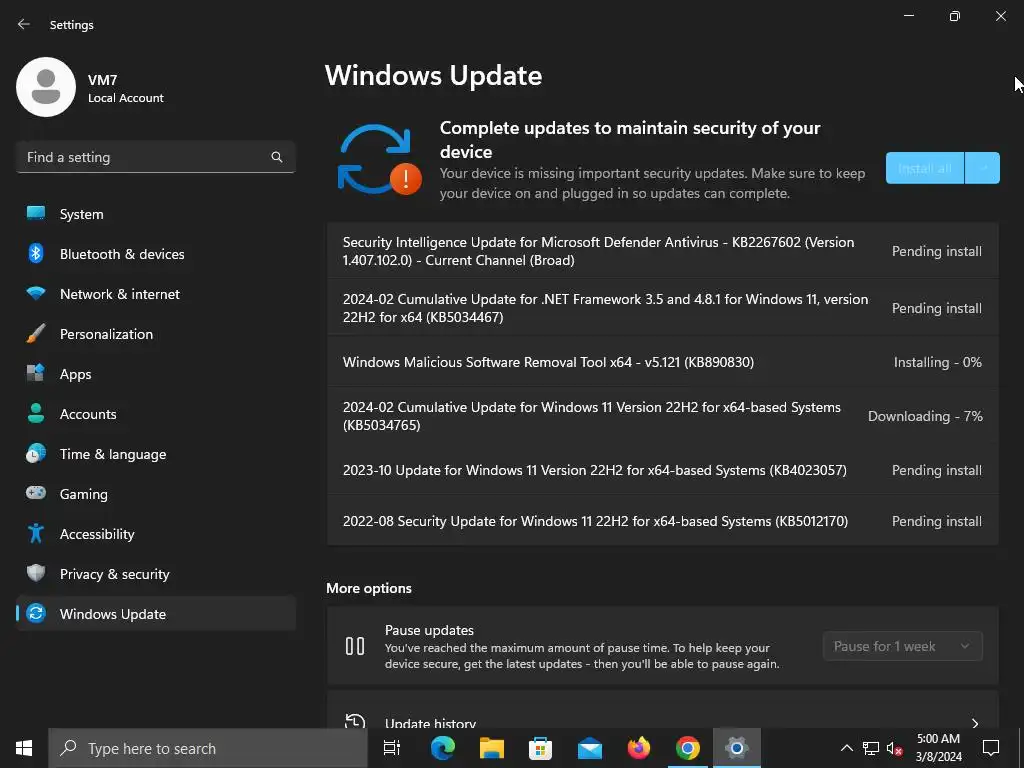Click the Find a setting search box
The height and width of the screenshot is (768, 1024).
(156, 157)
